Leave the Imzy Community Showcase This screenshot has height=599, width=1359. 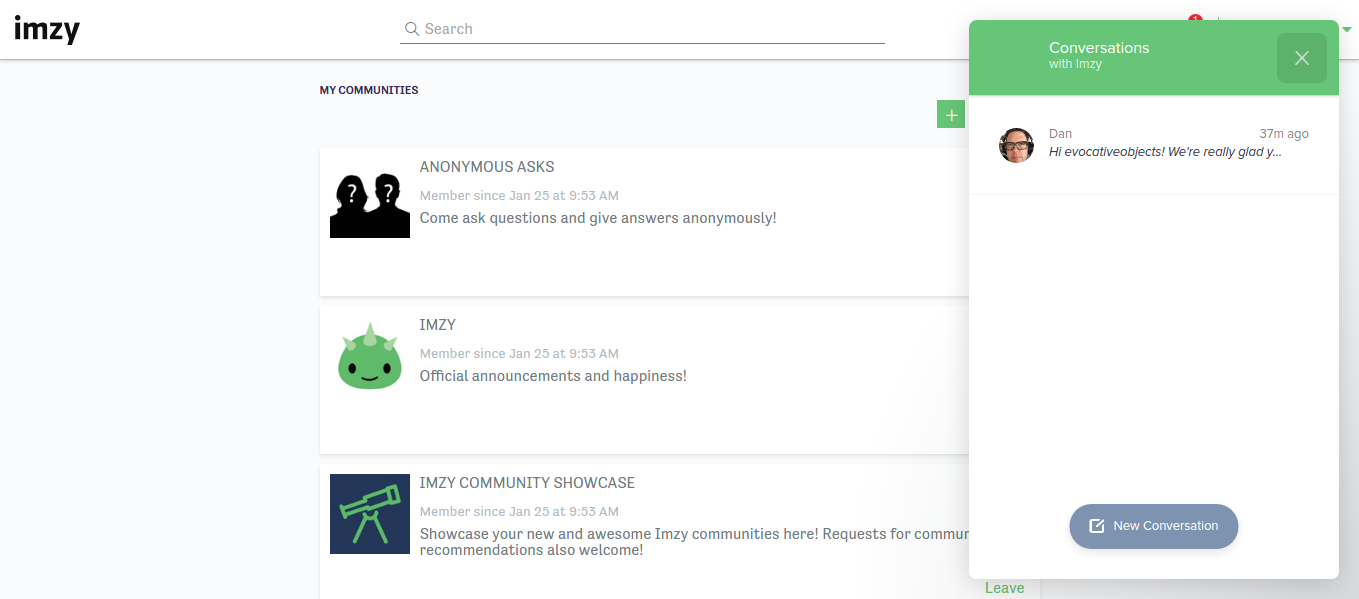1004,588
